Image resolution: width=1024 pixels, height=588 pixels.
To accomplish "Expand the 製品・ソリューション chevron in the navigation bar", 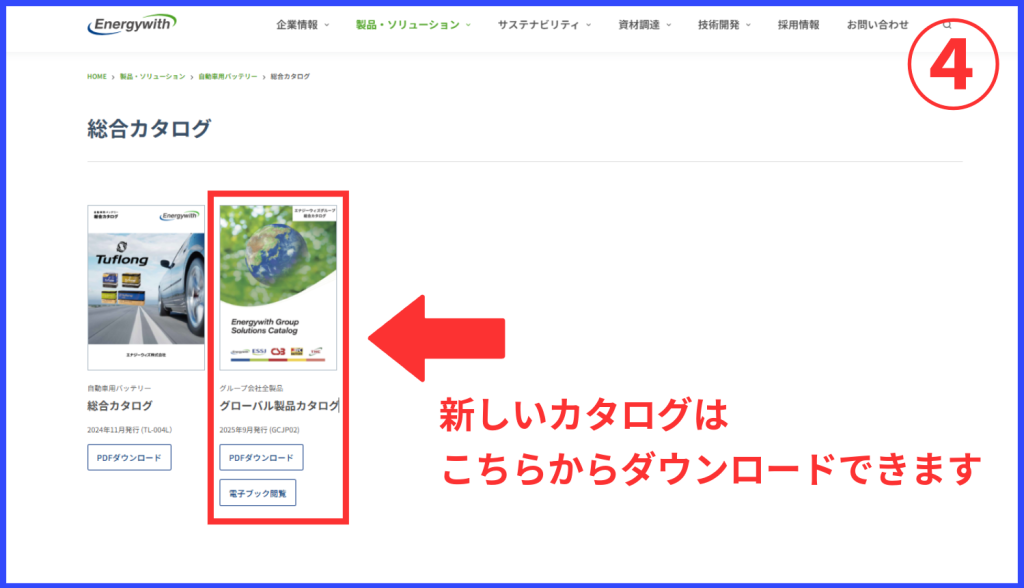I will tap(469, 25).
